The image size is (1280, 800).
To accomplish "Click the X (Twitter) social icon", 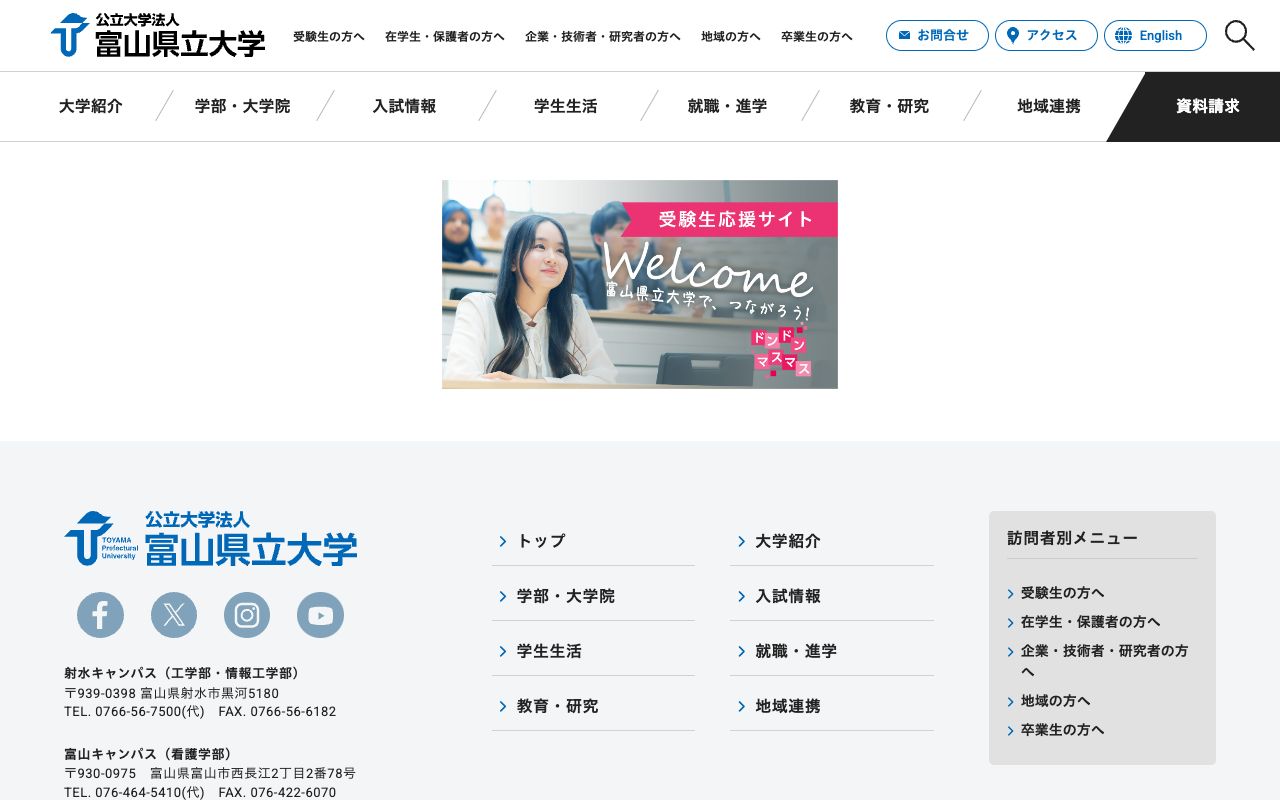I will pyautogui.click(x=173, y=614).
